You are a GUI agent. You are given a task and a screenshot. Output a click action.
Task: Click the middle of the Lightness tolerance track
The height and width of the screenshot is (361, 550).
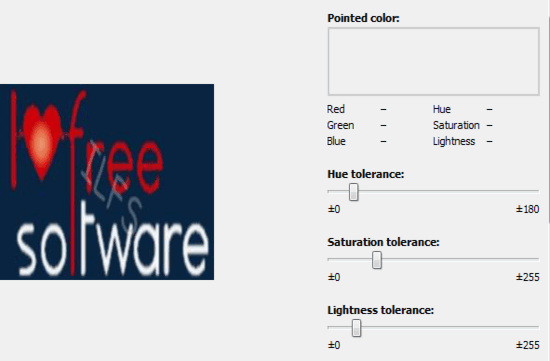pos(434,328)
